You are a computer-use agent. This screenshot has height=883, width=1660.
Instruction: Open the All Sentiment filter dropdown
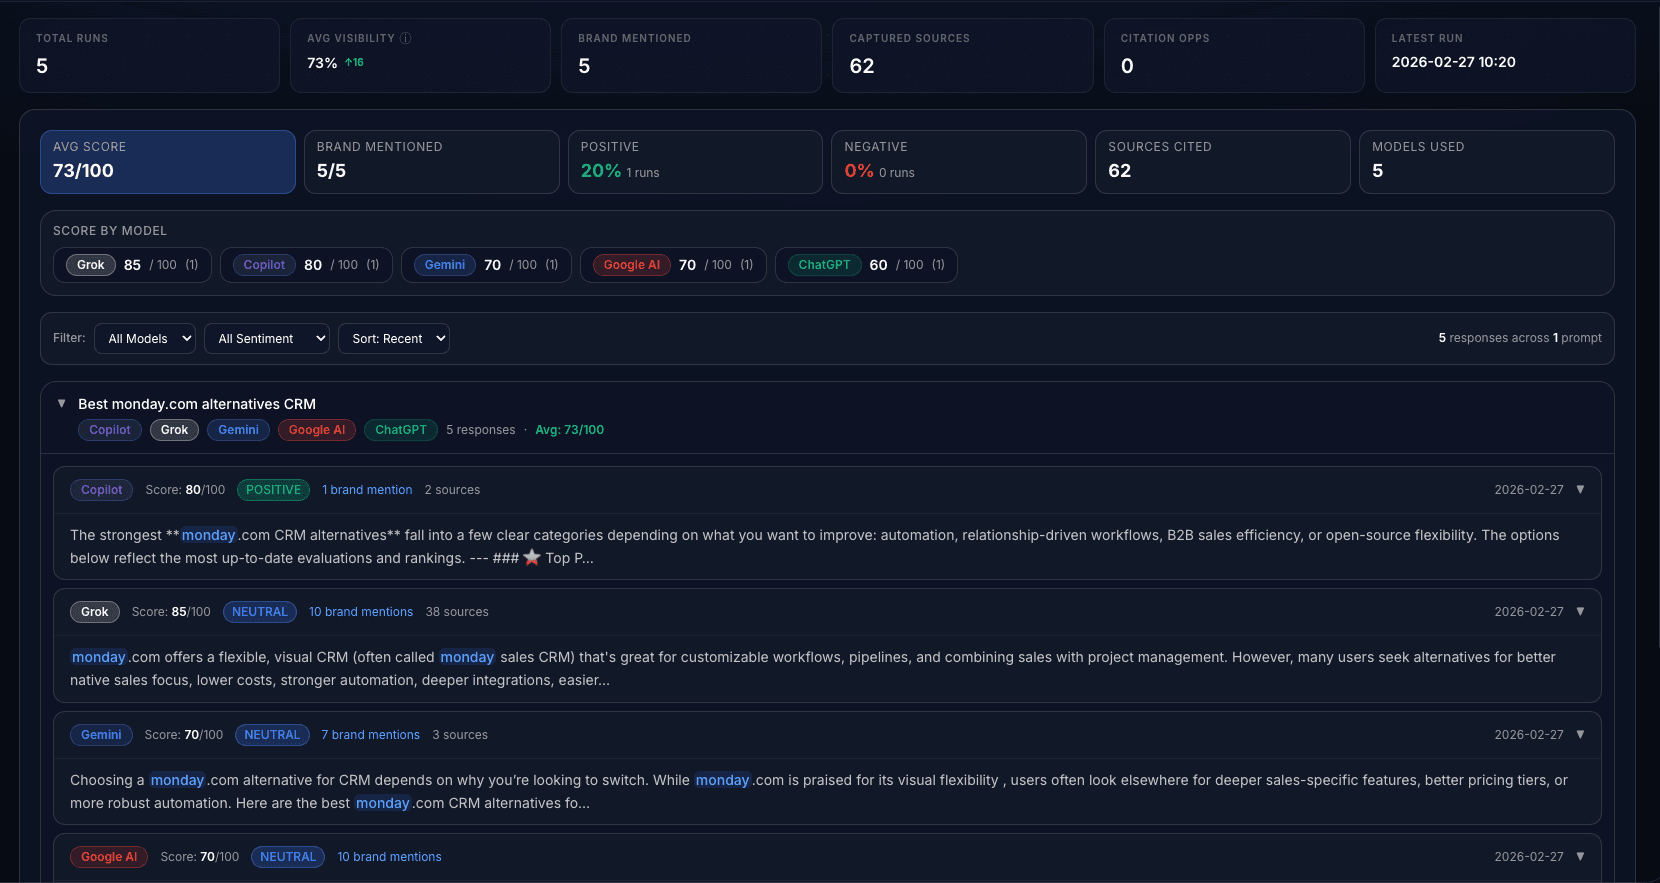(x=266, y=339)
